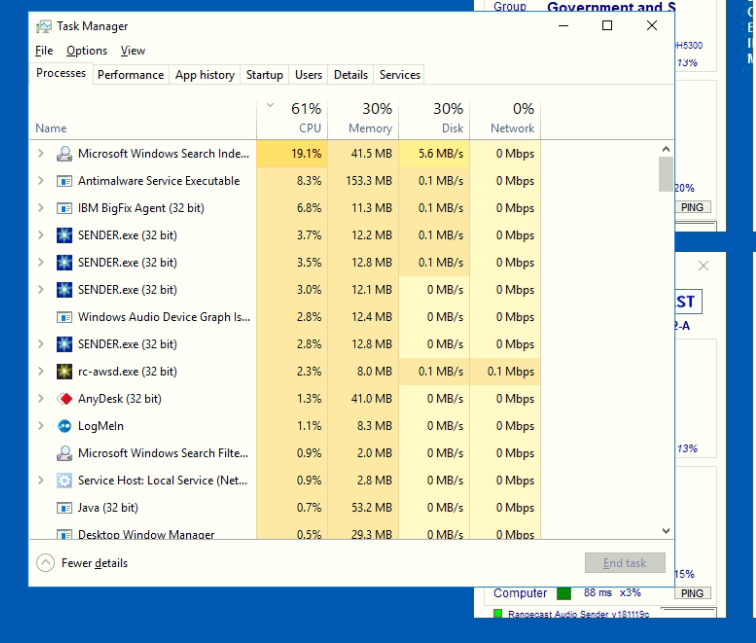The height and width of the screenshot is (643, 756).
Task: Click the Antimalware Service Executable icon
Action: pyautogui.click(x=64, y=181)
